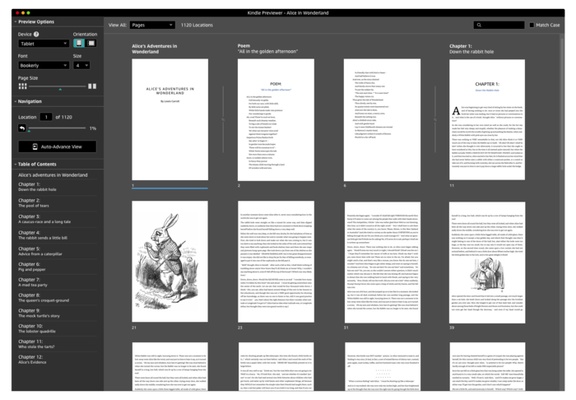
Task: Go to Chapter 9: The mock turtle's story
Action: (x=39, y=313)
